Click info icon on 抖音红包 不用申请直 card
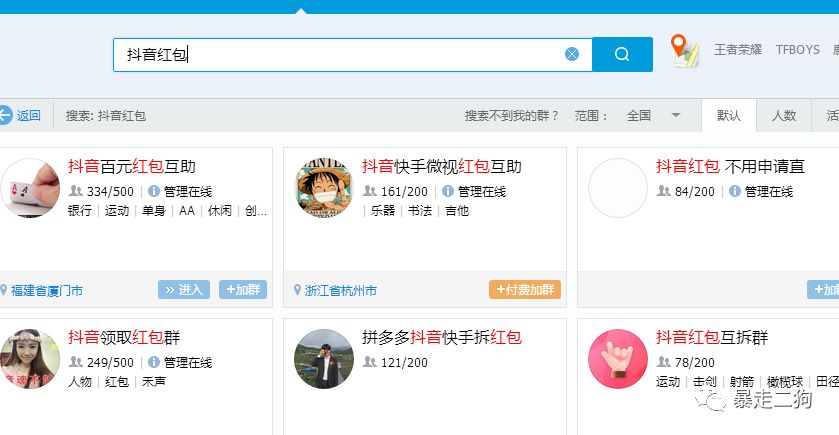839x435 pixels. tap(735, 191)
